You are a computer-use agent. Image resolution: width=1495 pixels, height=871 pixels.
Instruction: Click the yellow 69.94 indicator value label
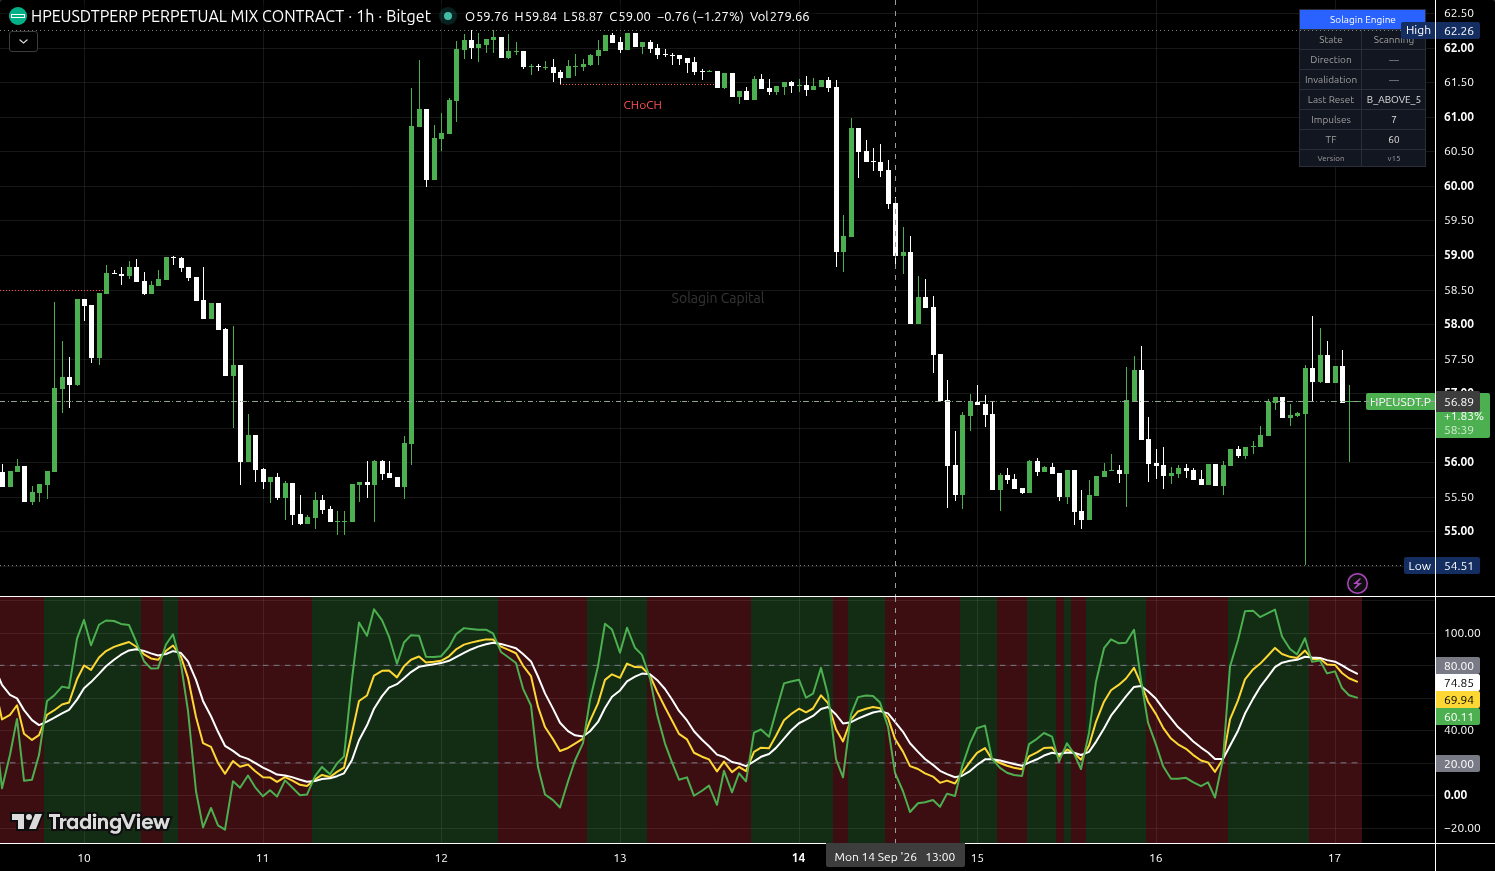click(1458, 700)
